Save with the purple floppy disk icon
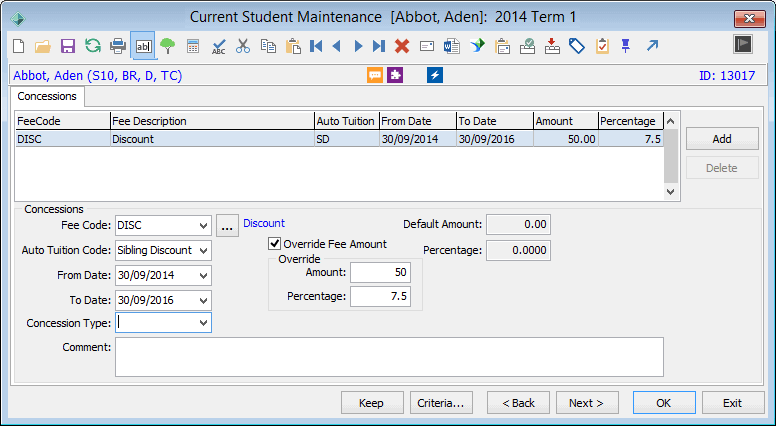Screen dimensions: 776x426 point(68,47)
